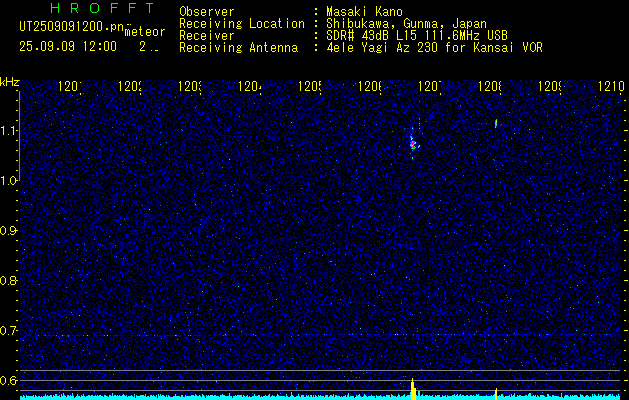629x400 pixels.
Task: Click the kHz axis unit label
Action: (10, 83)
